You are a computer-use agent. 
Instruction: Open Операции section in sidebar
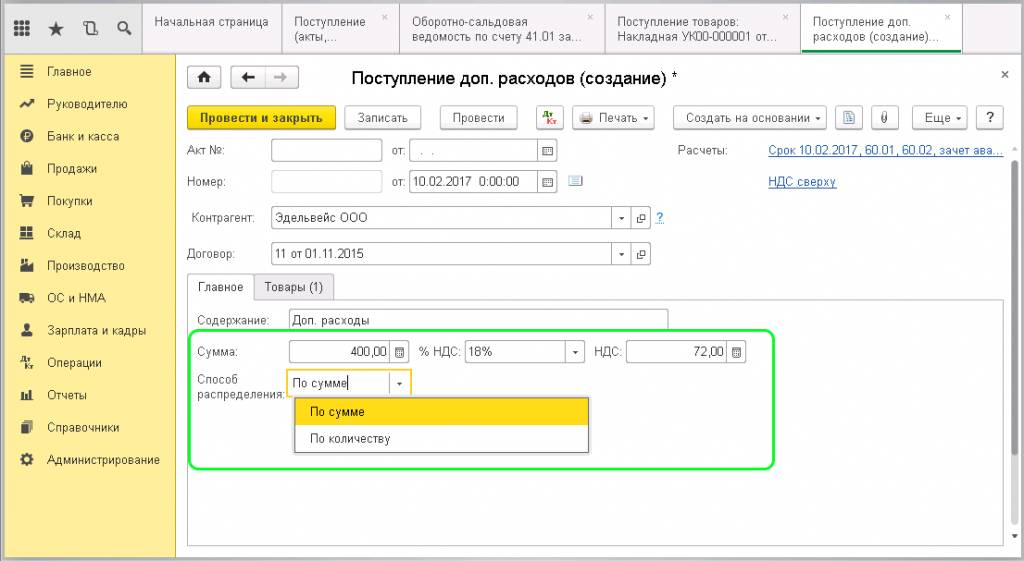[74, 362]
